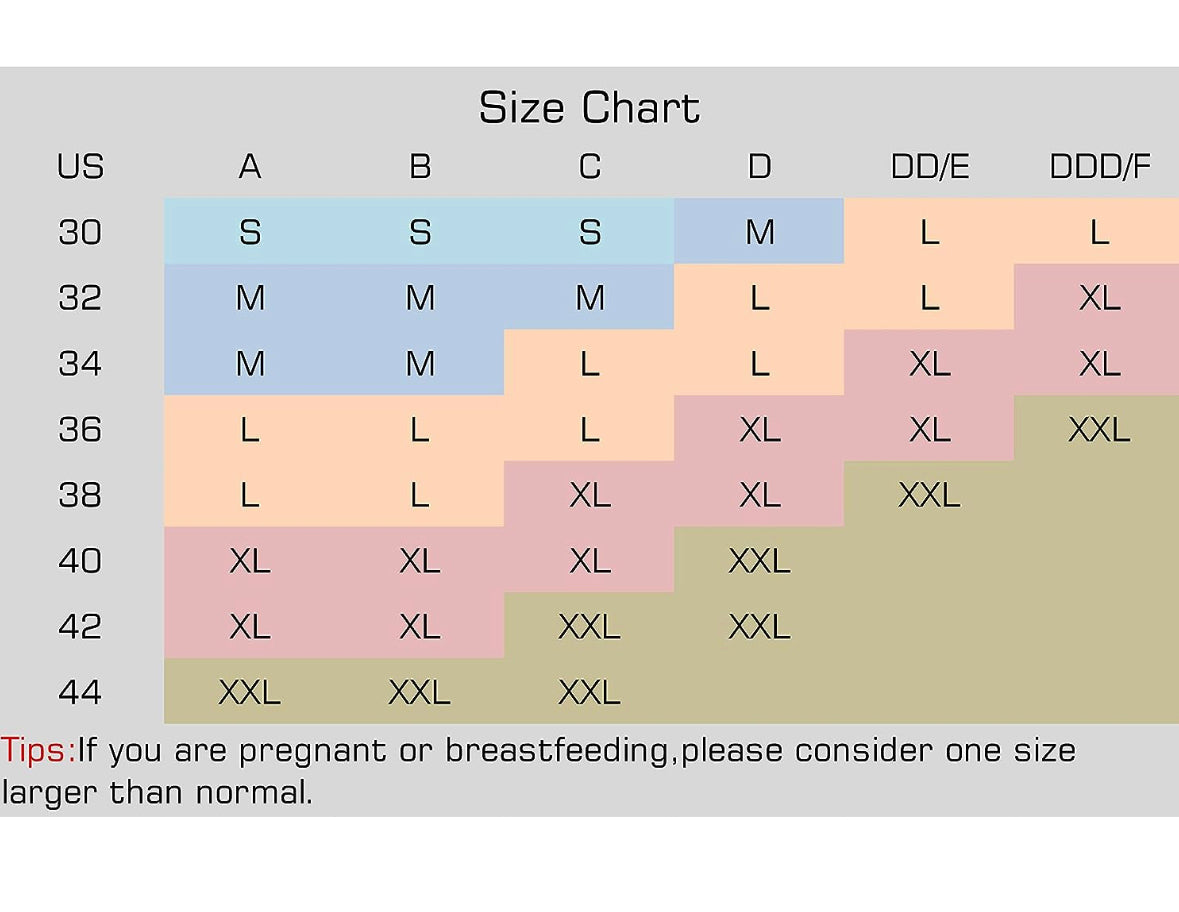Click the S cell under column A
The height and width of the screenshot is (912, 1179).
click(x=250, y=233)
